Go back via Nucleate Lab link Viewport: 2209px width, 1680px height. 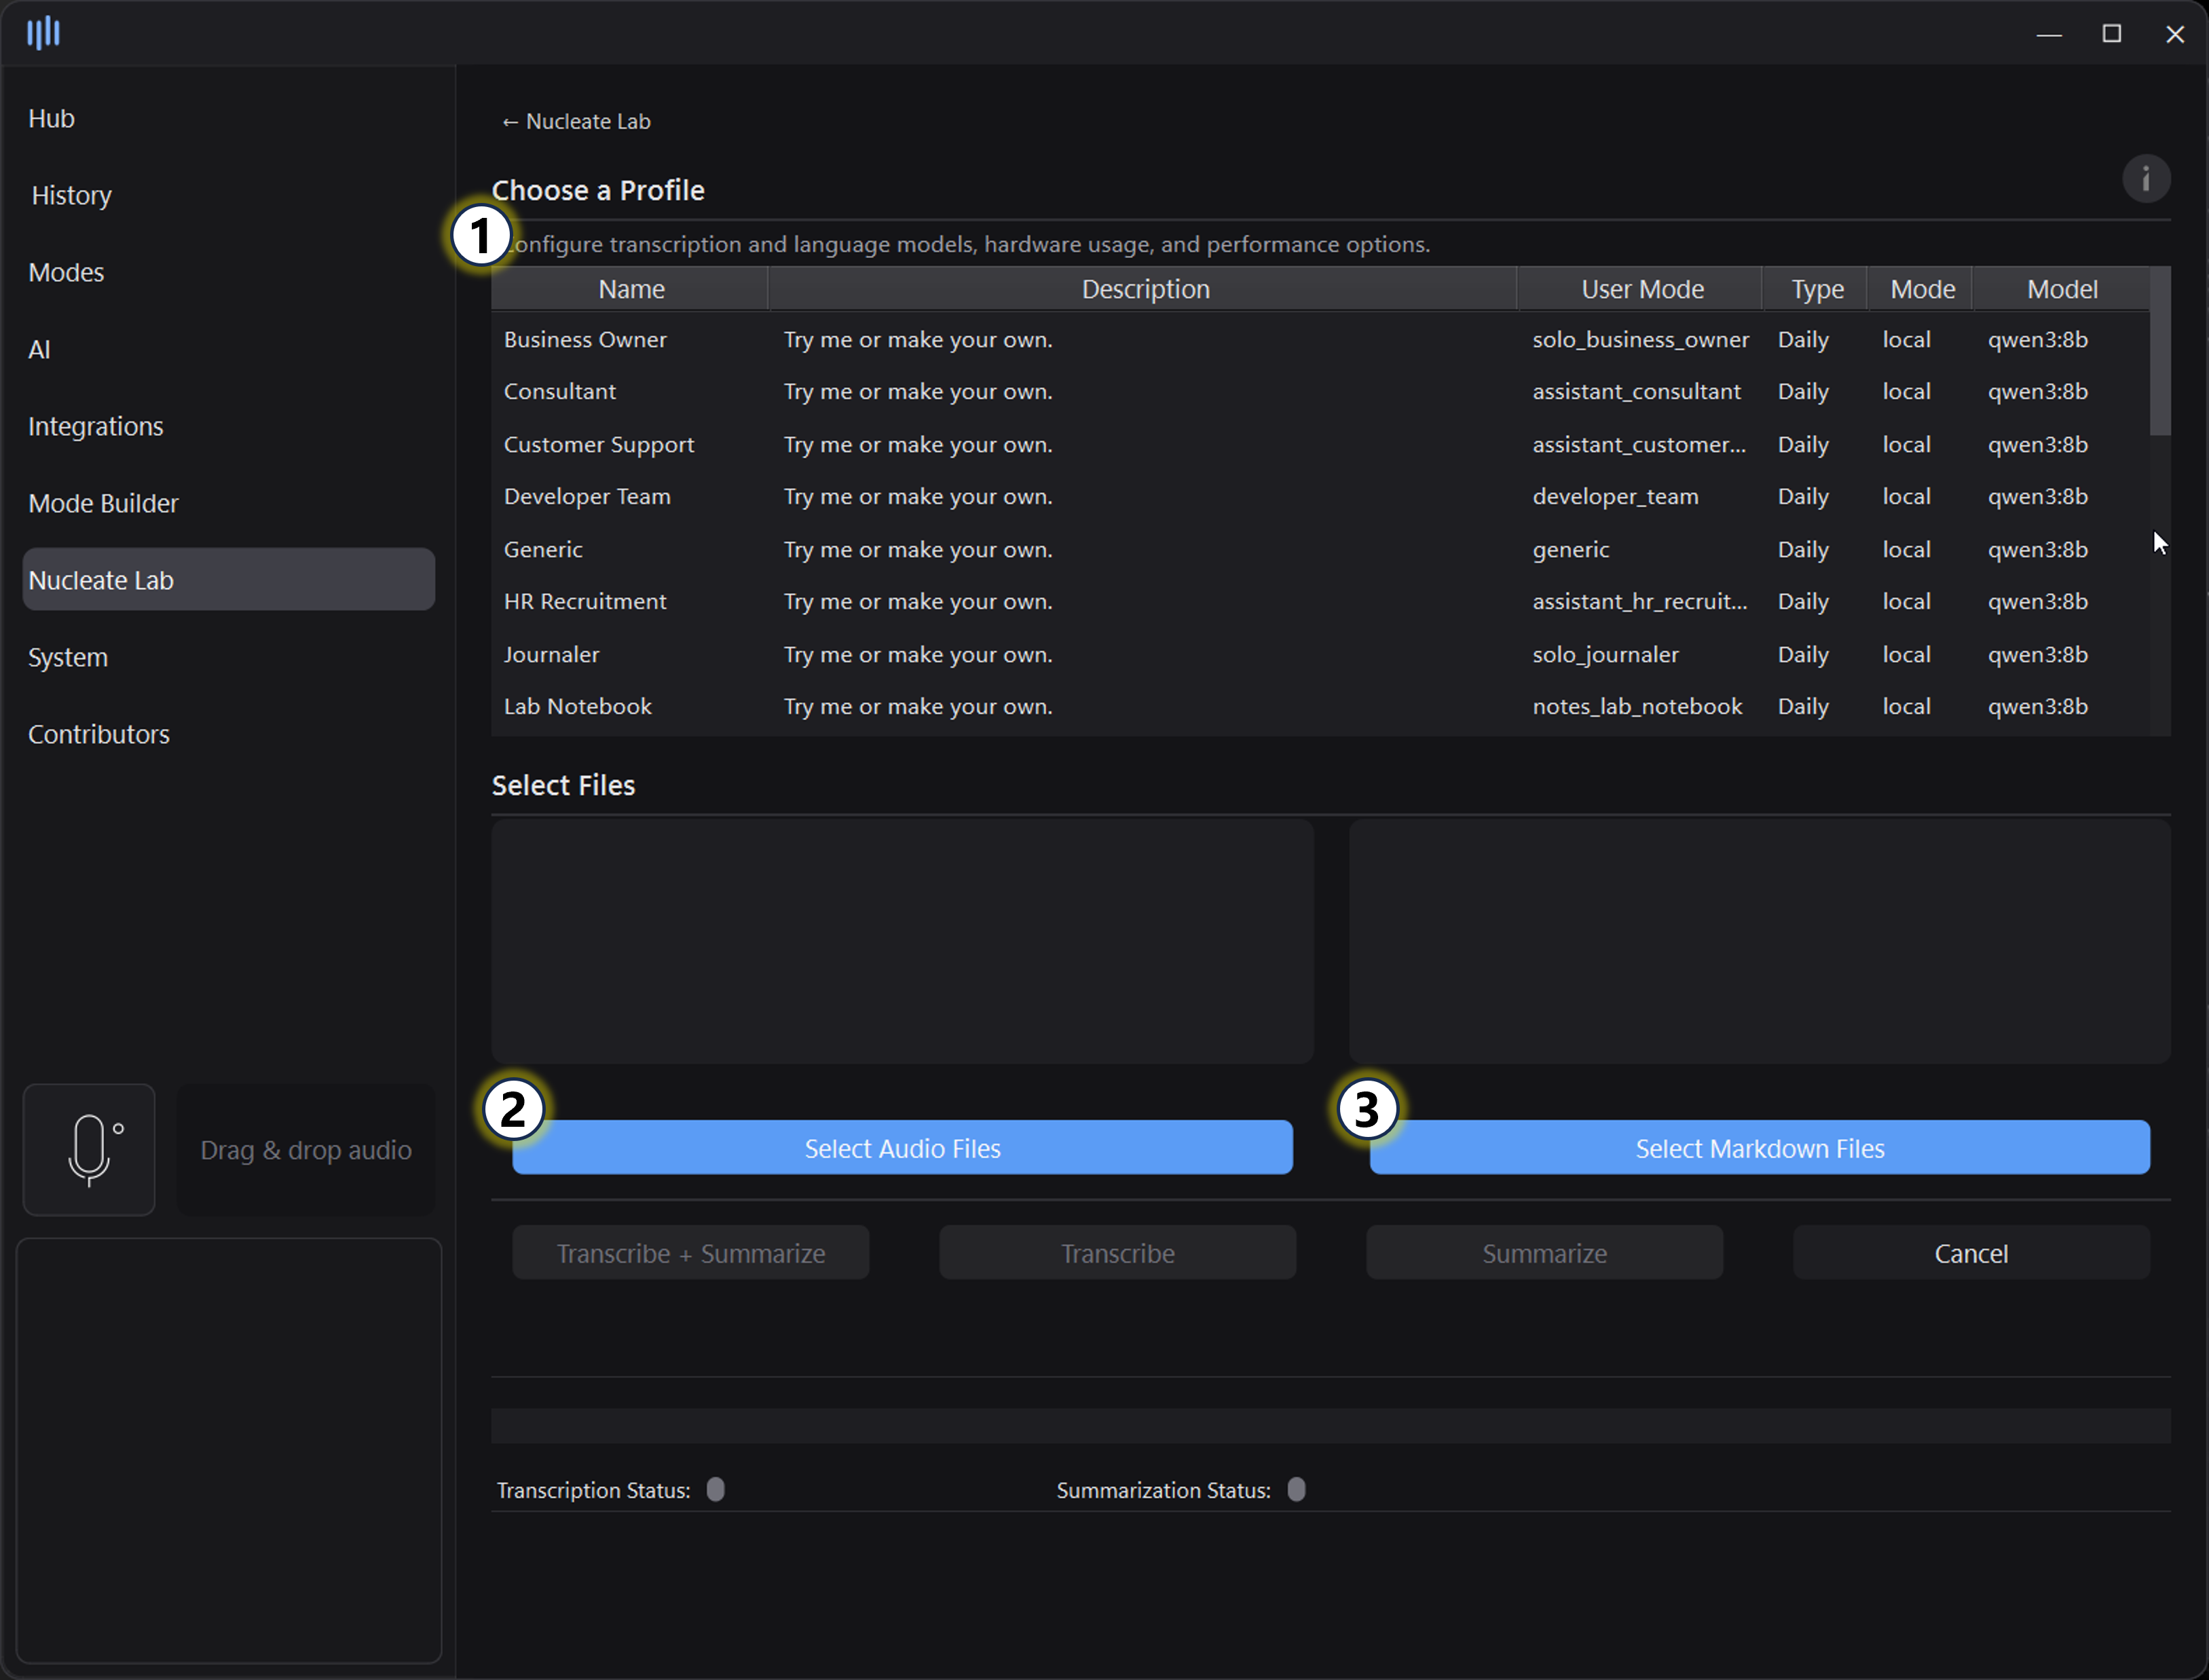point(576,121)
